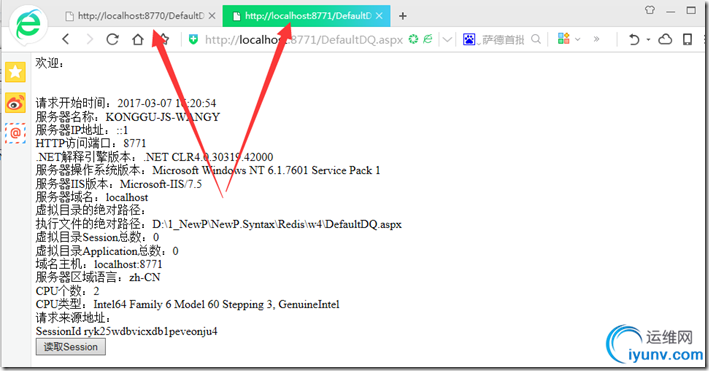Click the .NET CLR version line
The width and height of the screenshot is (709, 371).
coord(154,157)
